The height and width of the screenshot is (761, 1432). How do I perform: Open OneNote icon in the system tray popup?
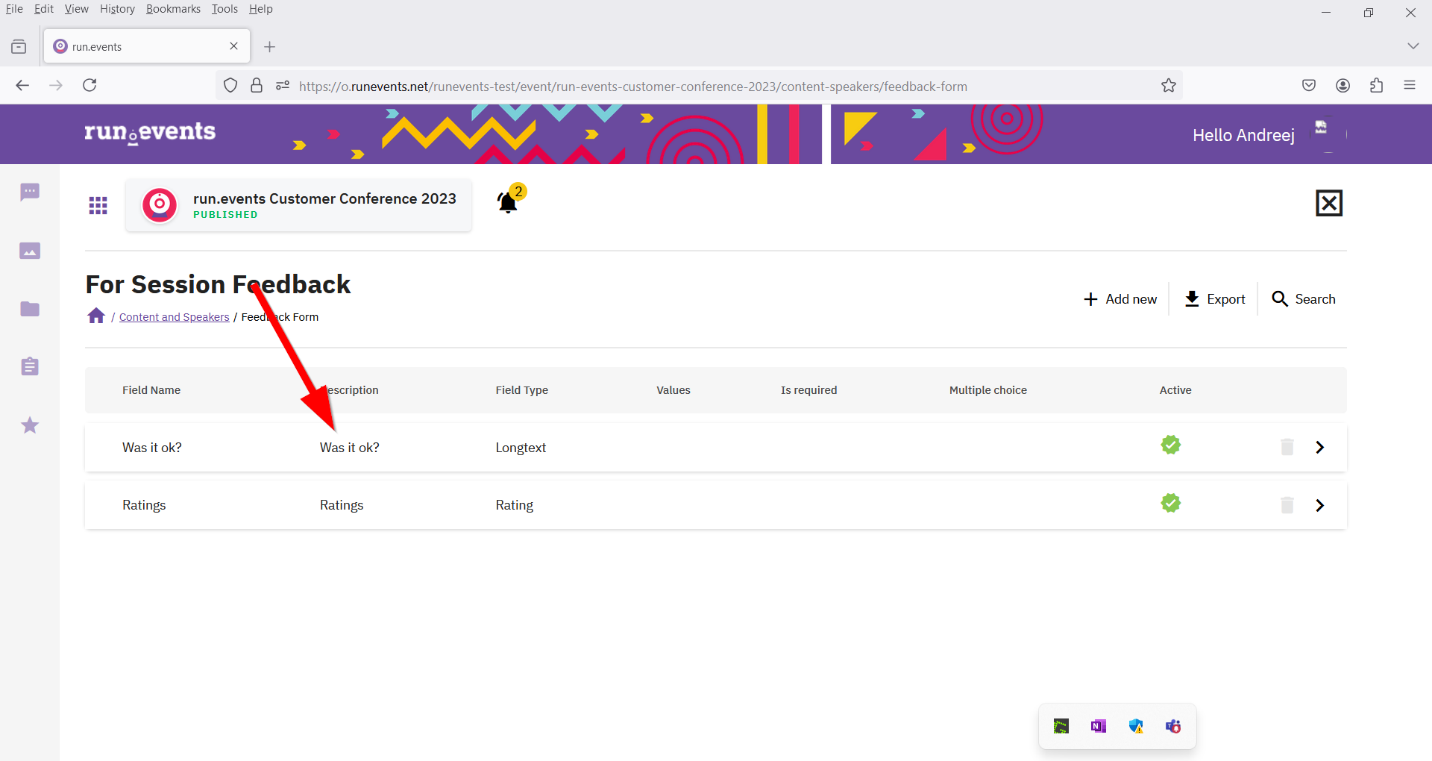(1099, 726)
